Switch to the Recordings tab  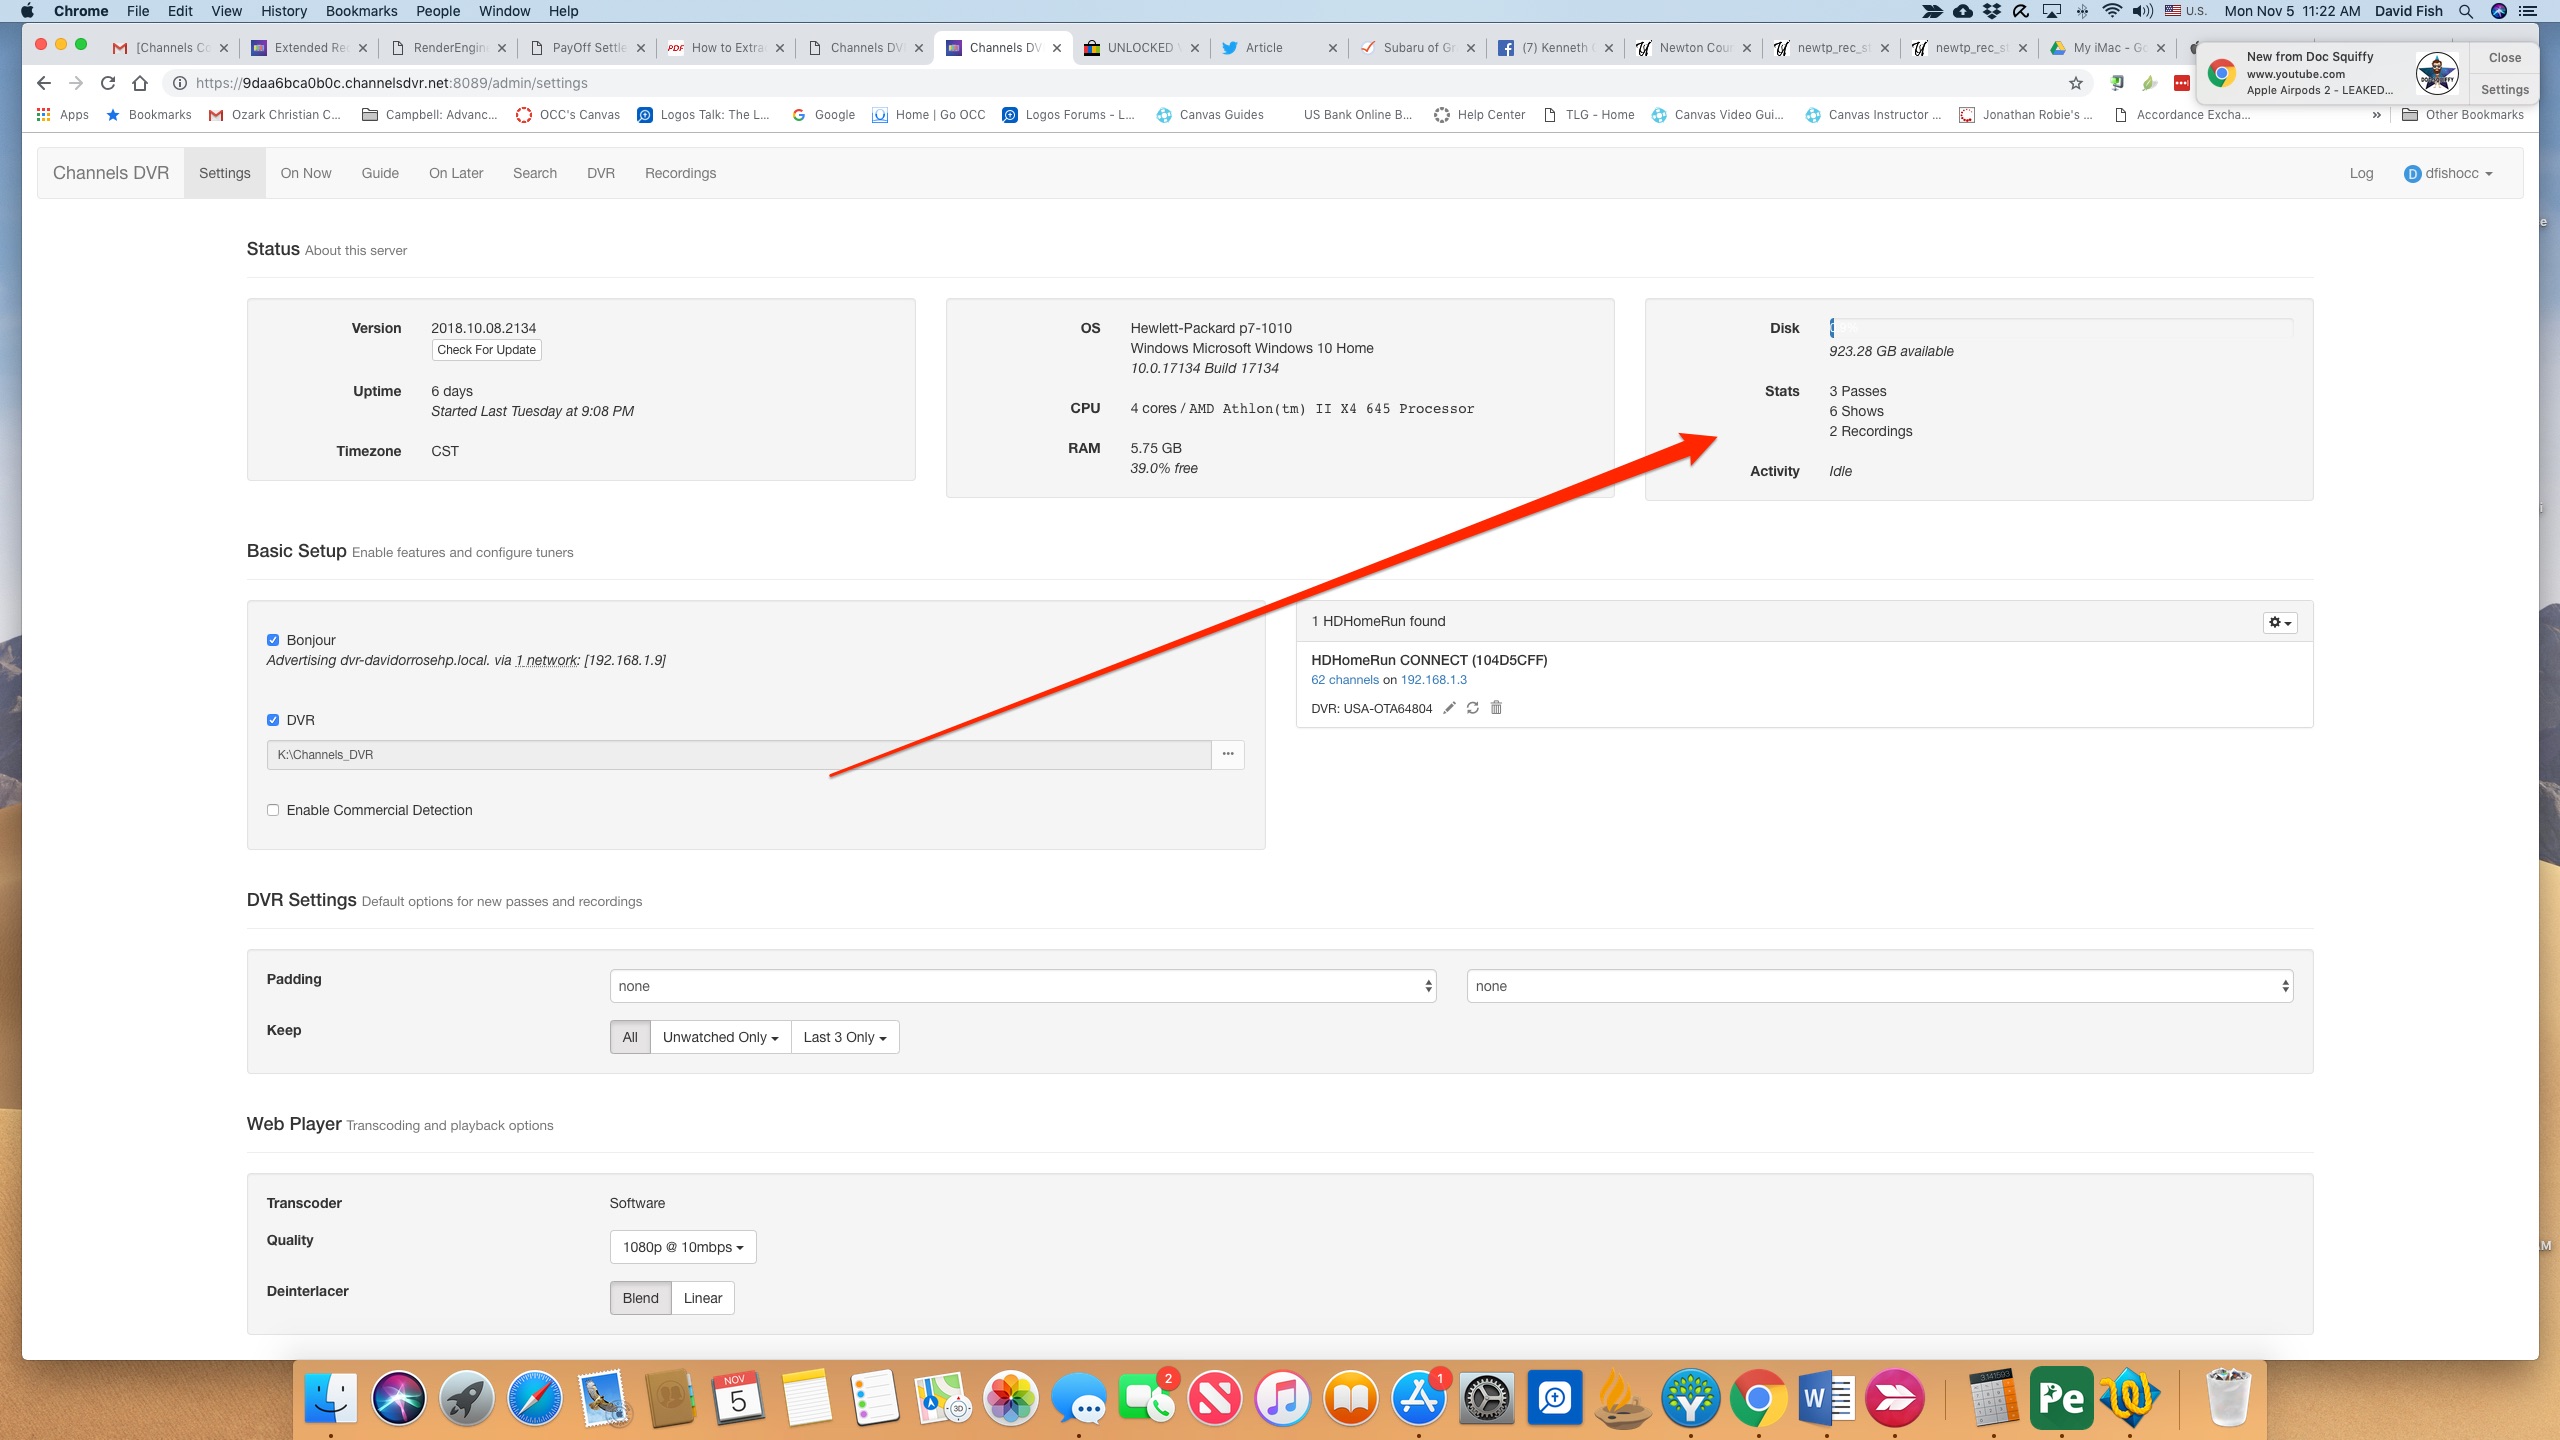680,173
